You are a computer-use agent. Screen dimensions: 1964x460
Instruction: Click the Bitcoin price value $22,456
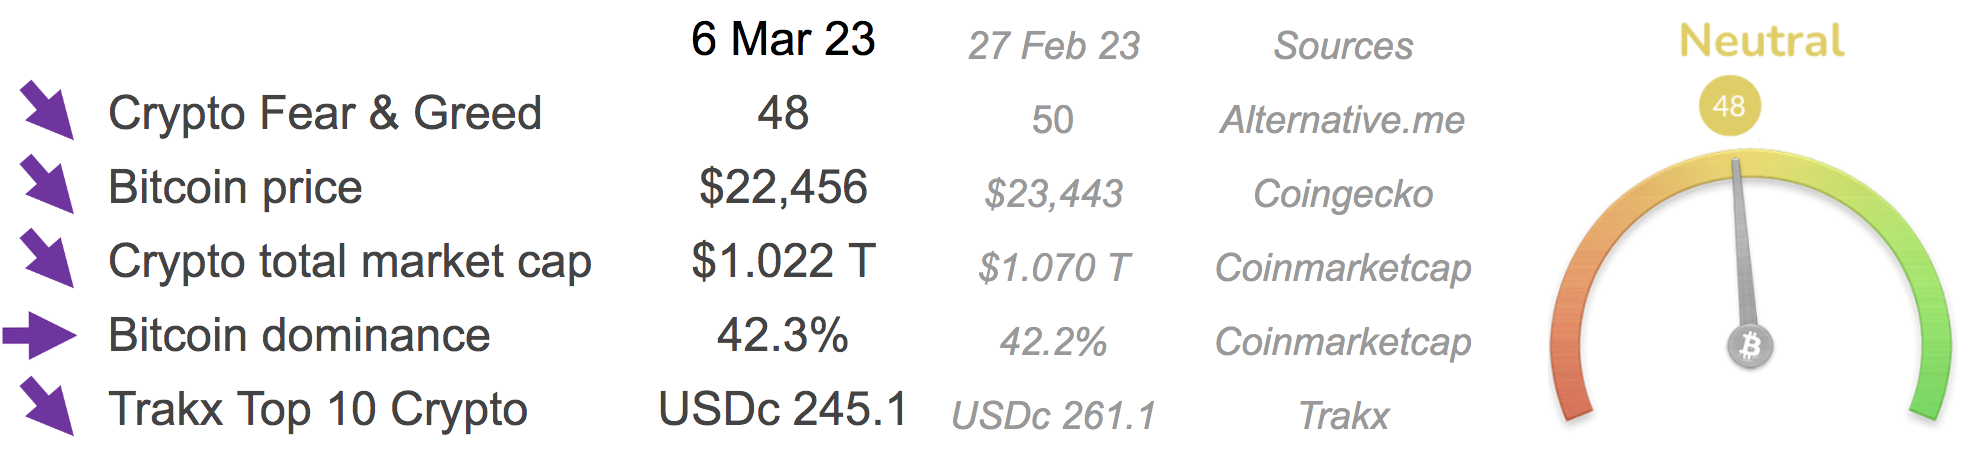[783, 187]
